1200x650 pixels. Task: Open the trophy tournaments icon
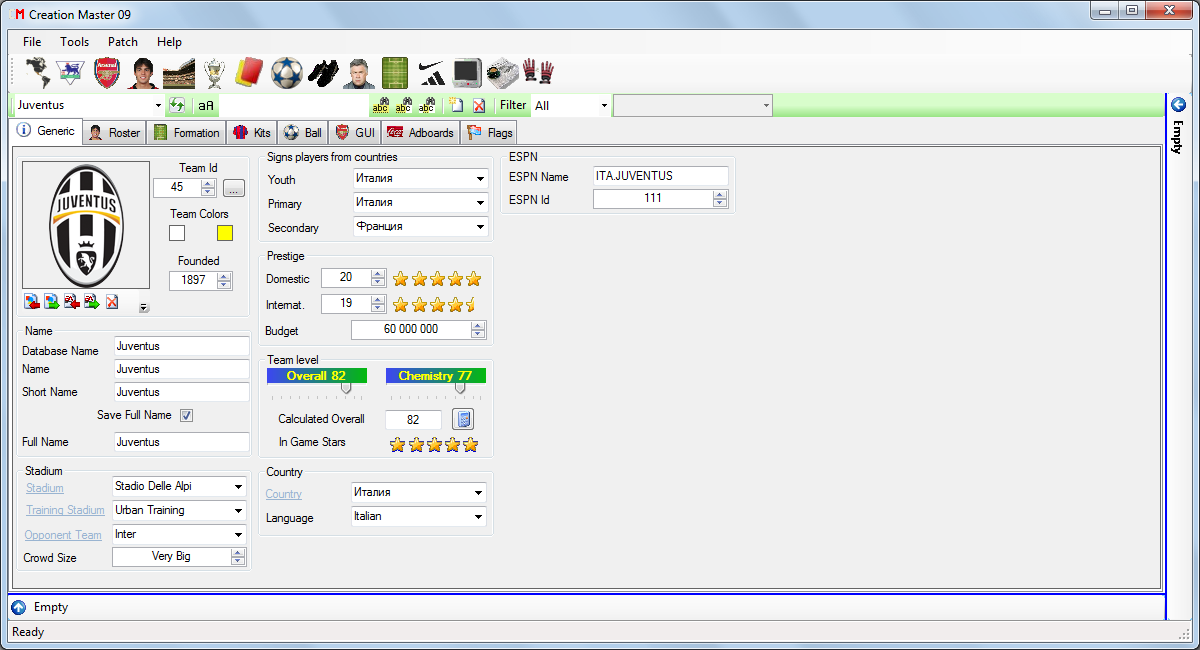click(x=214, y=73)
